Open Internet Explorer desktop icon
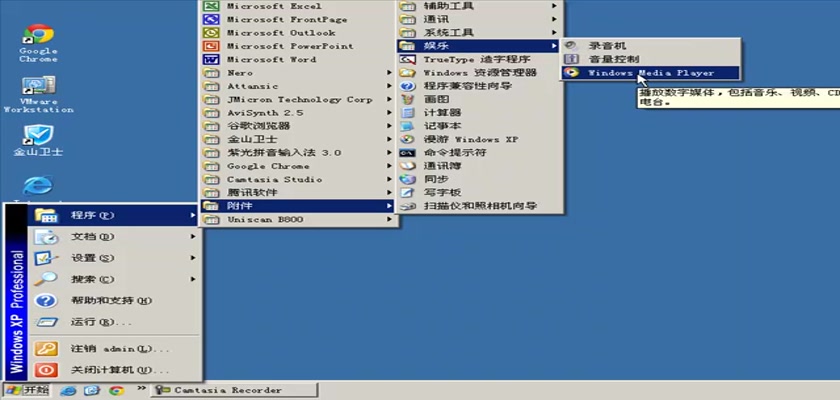 (38, 187)
